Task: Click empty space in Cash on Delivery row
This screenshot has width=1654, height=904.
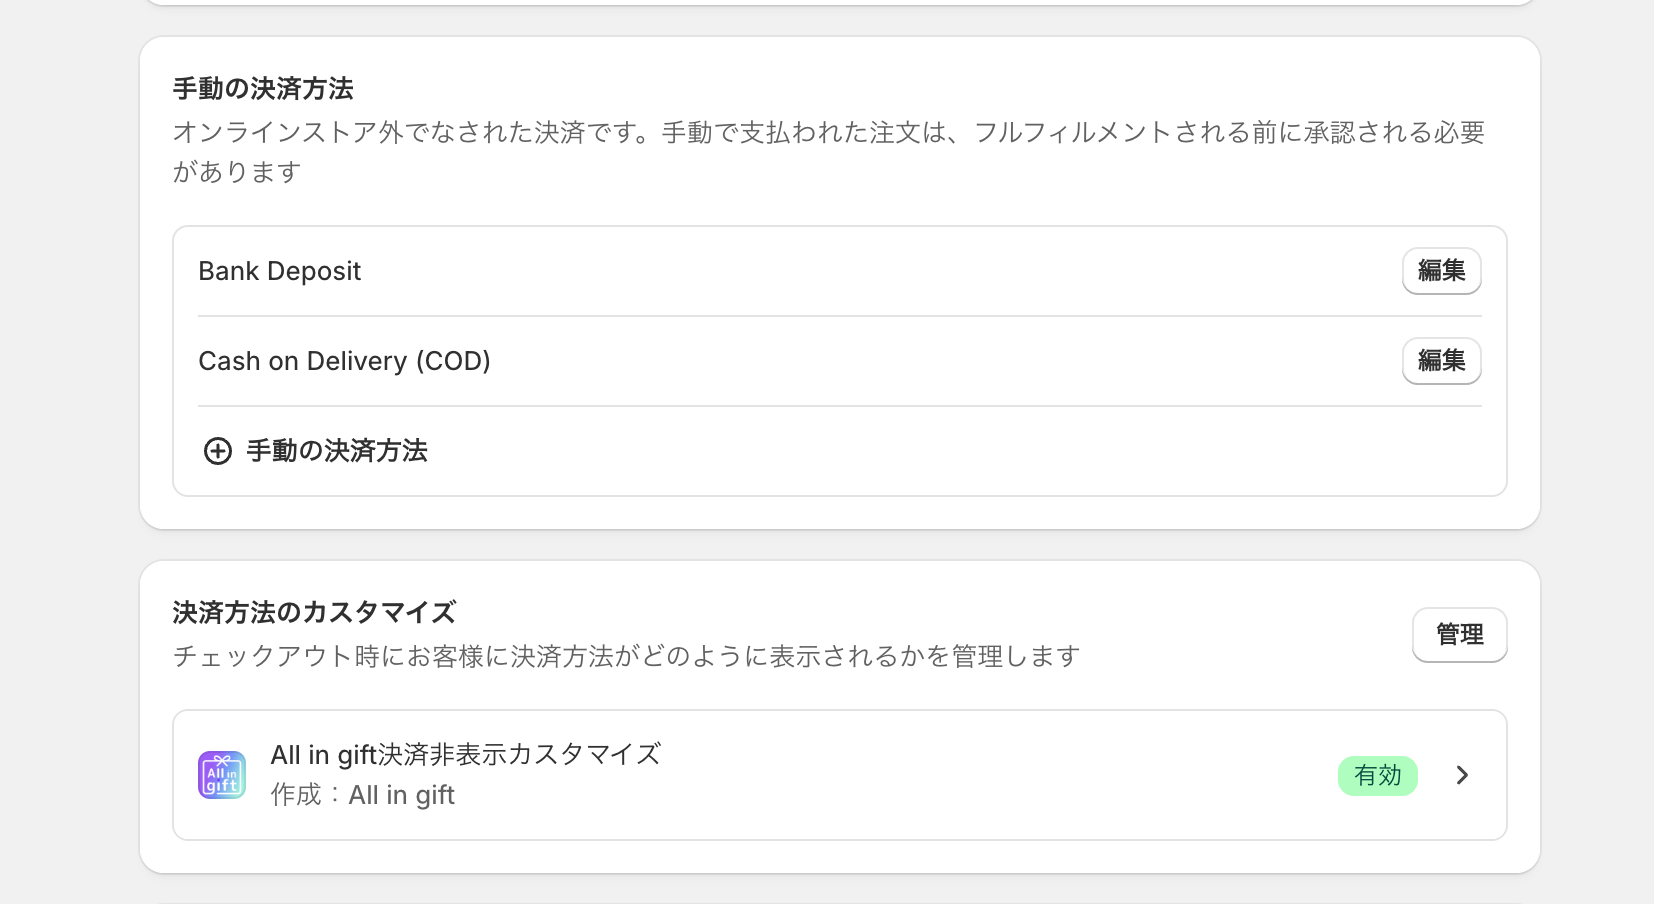Action: [x=900, y=361]
